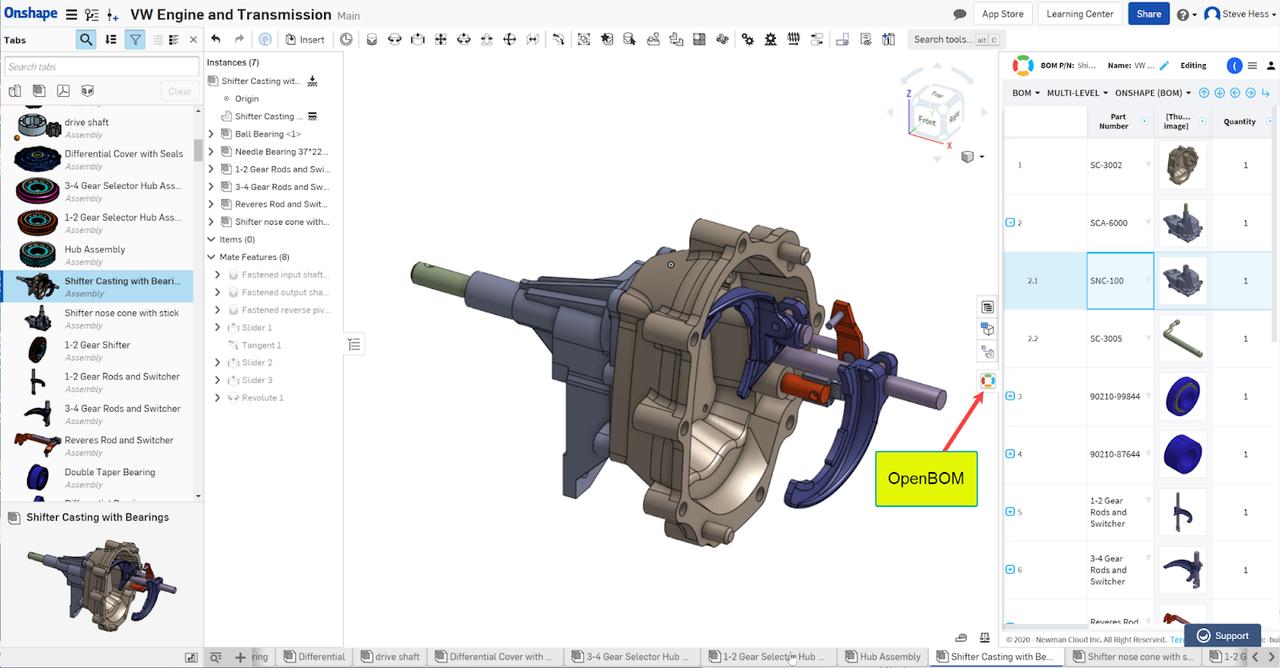This screenshot has height=668, width=1280.
Task: Toggle the checkbox next to part SCA-6000
Action: tap(1012, 222)
